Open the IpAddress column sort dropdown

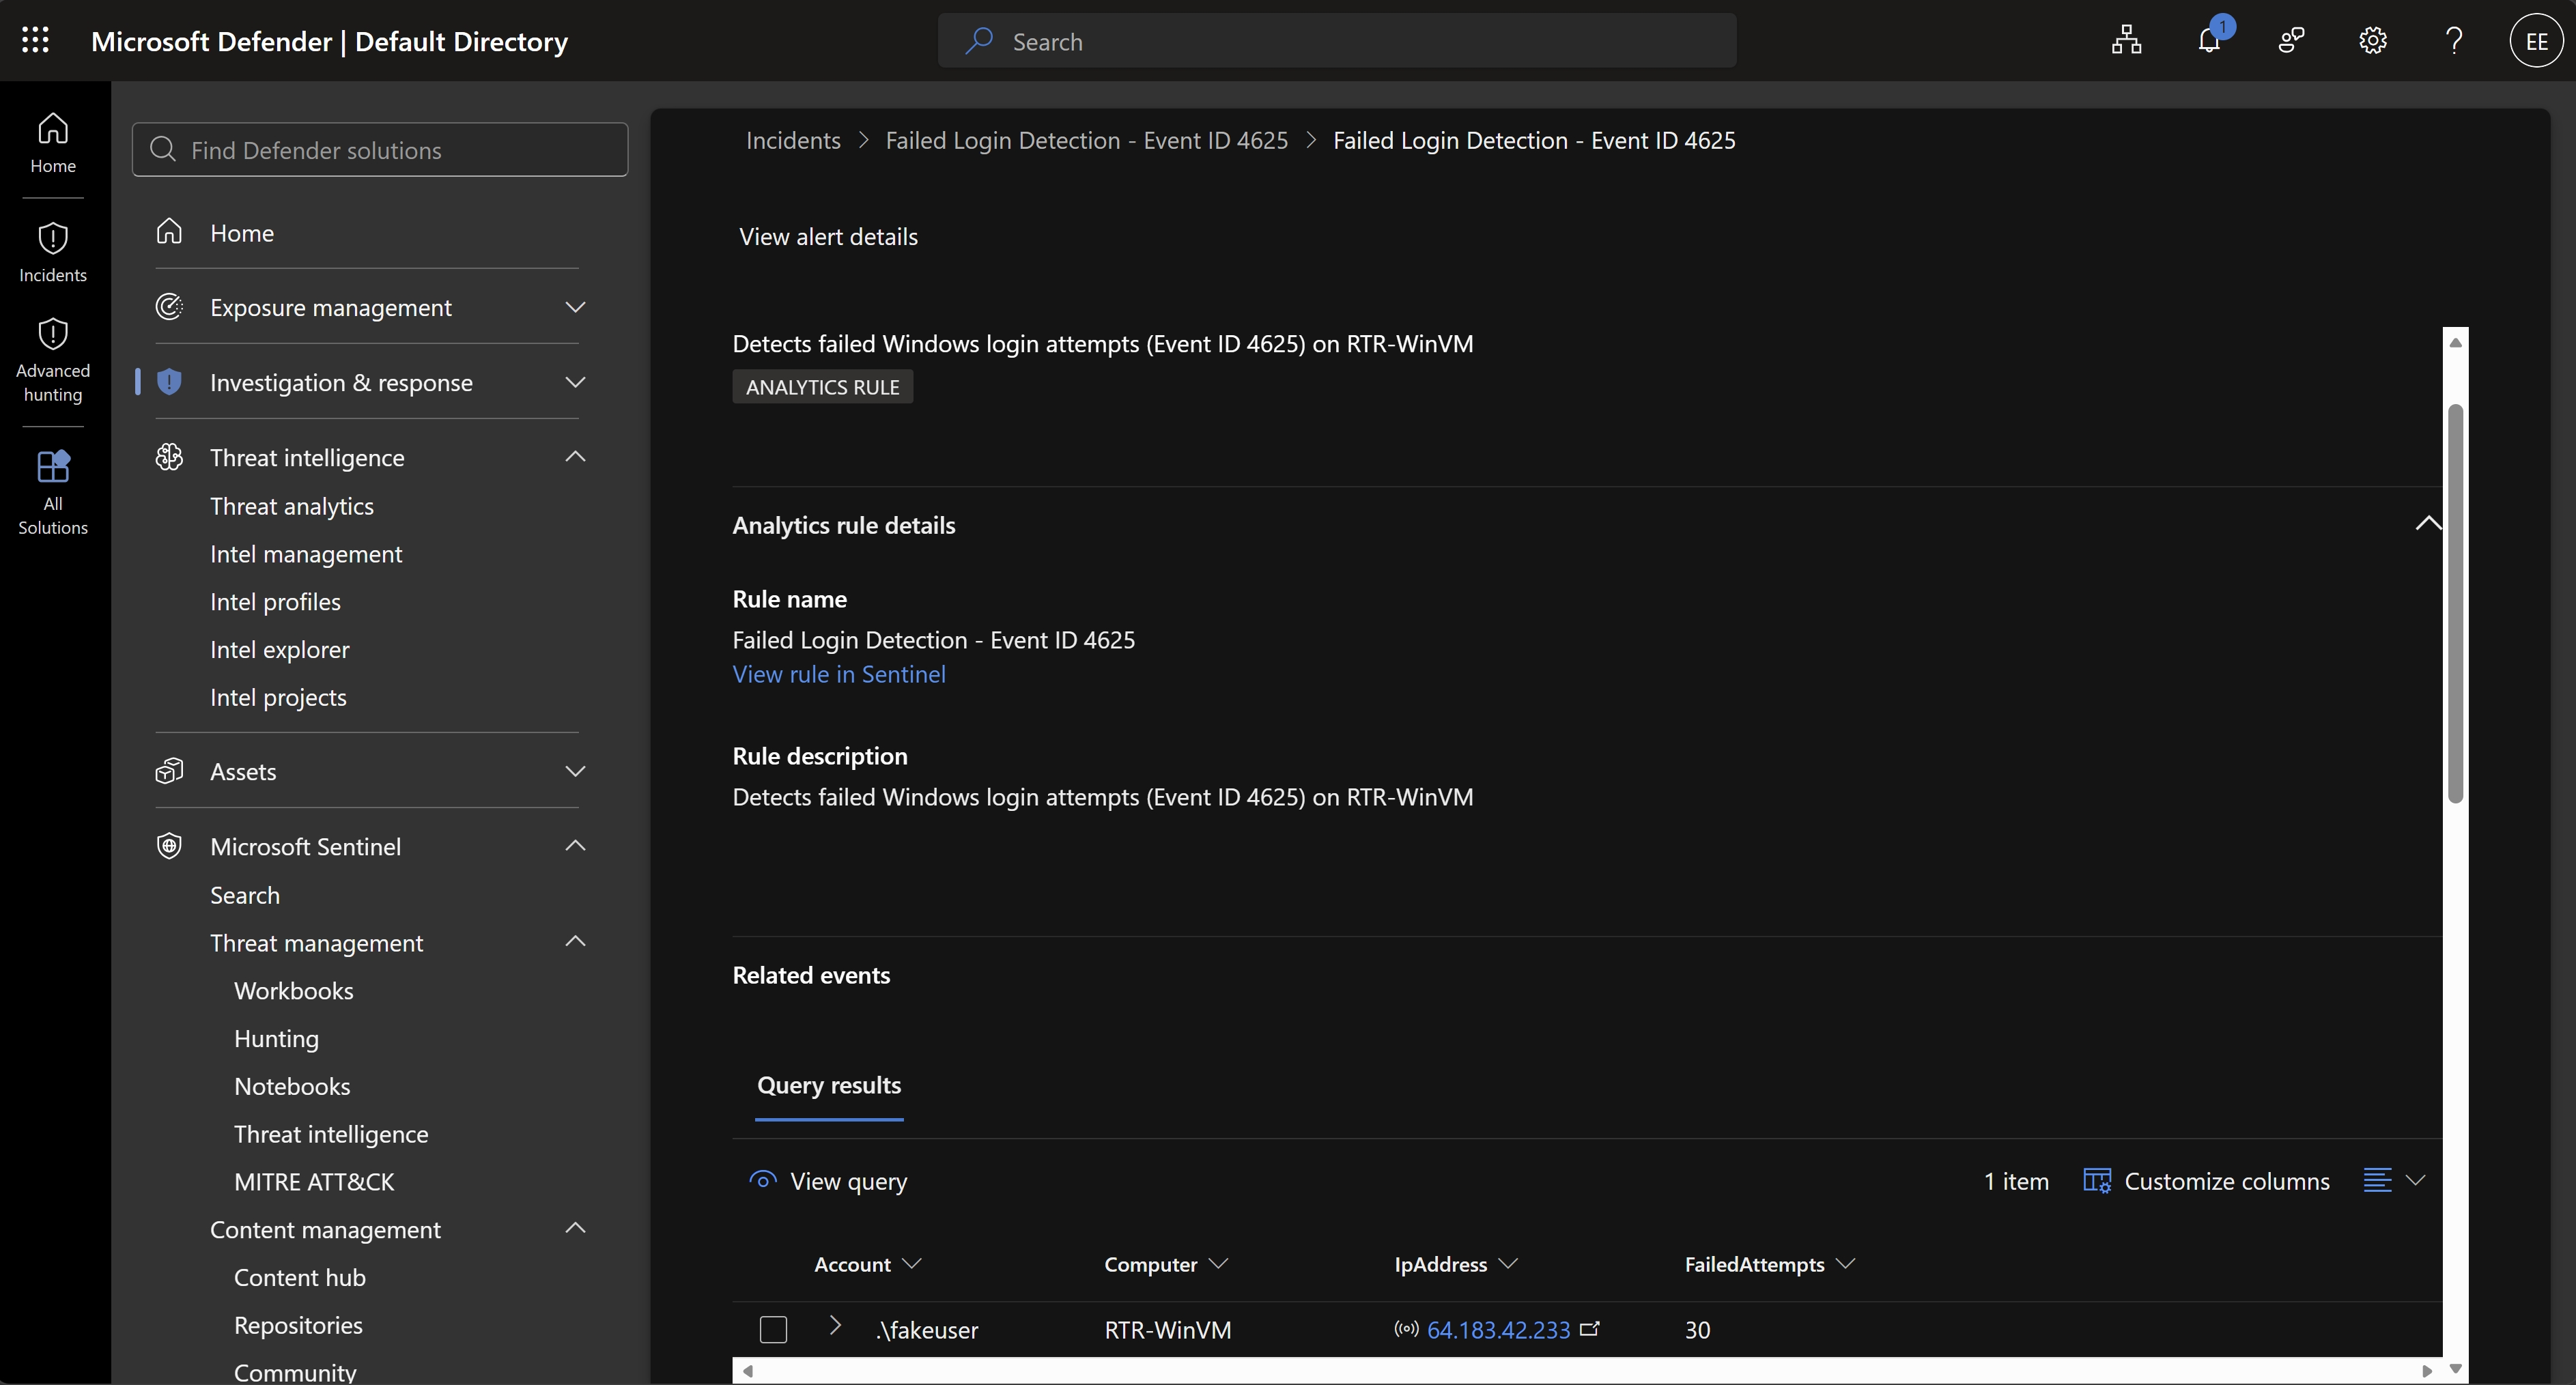tap(1509, 1264)
